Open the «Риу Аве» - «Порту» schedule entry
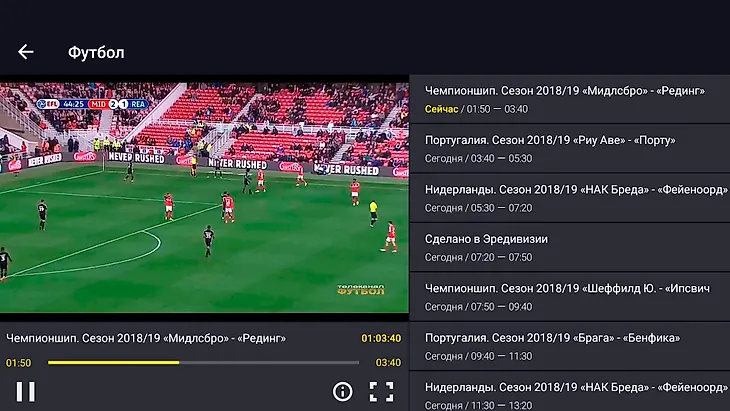The image size is (730, 411). [x=569, y=148]
